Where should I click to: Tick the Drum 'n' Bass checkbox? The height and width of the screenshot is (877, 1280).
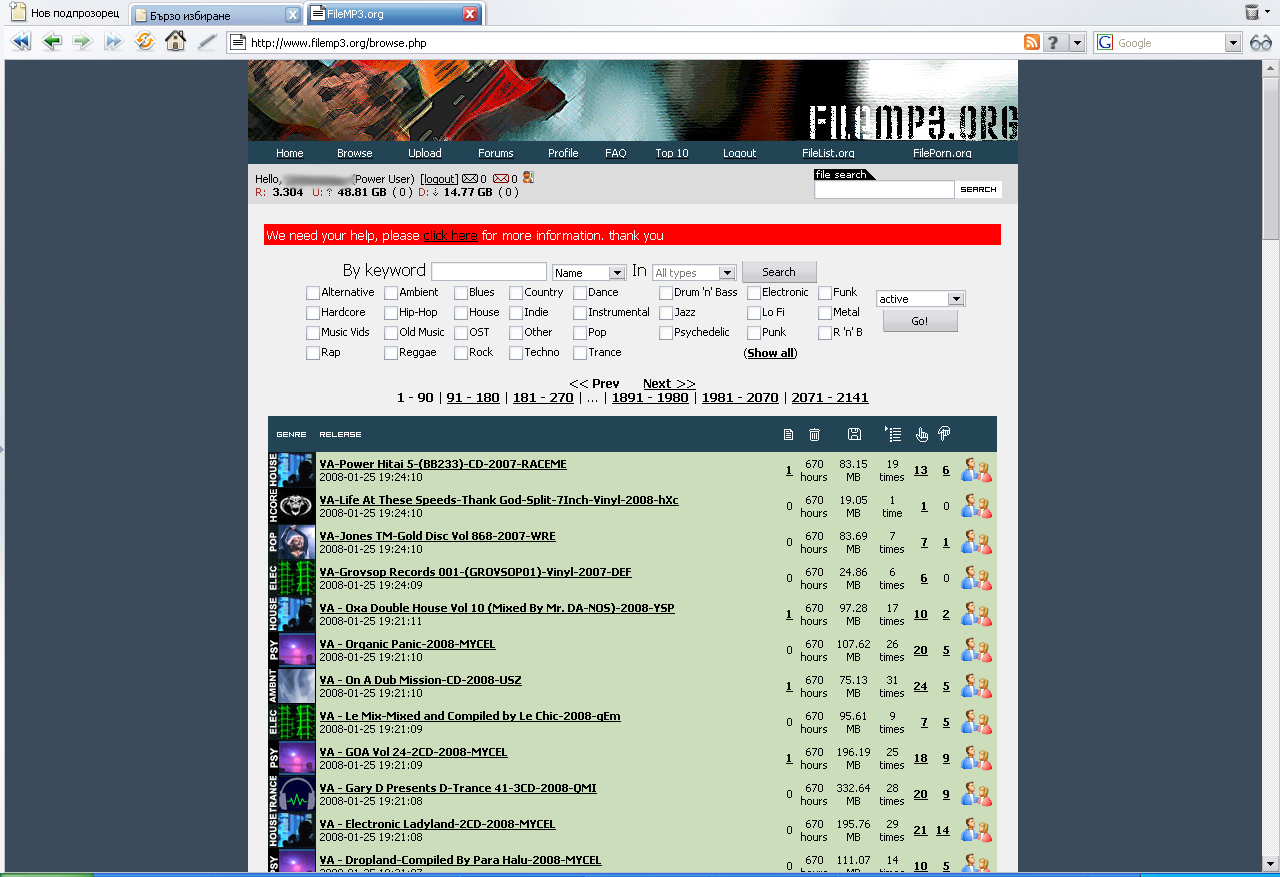coord(666,293)
